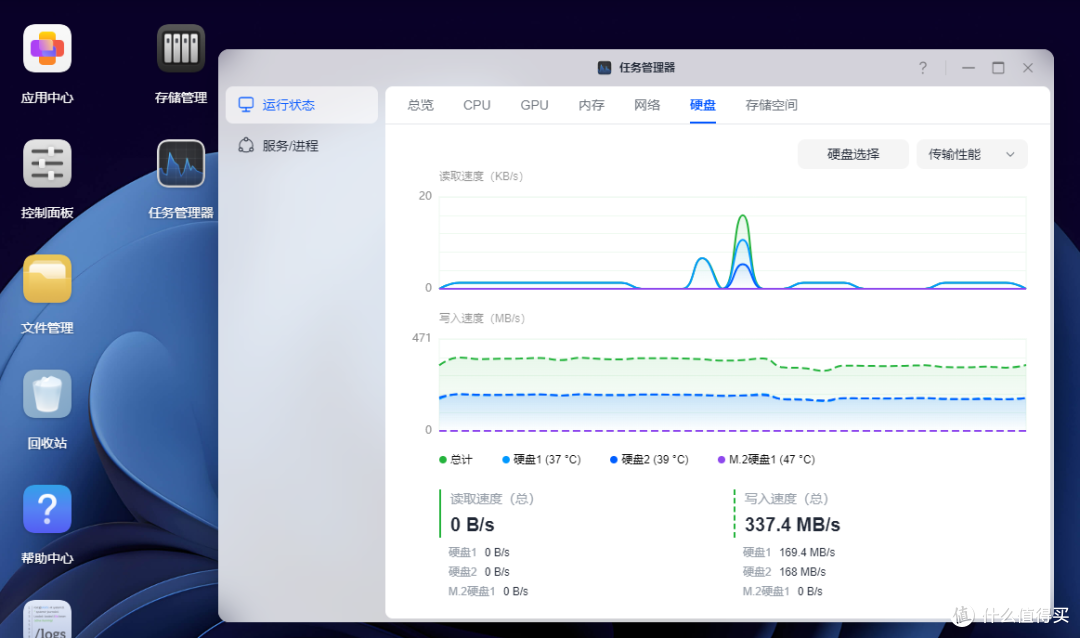This screenshot has width=1080, height=638.
Task: Click the help question mark in title bar
Action: [922, 68]
